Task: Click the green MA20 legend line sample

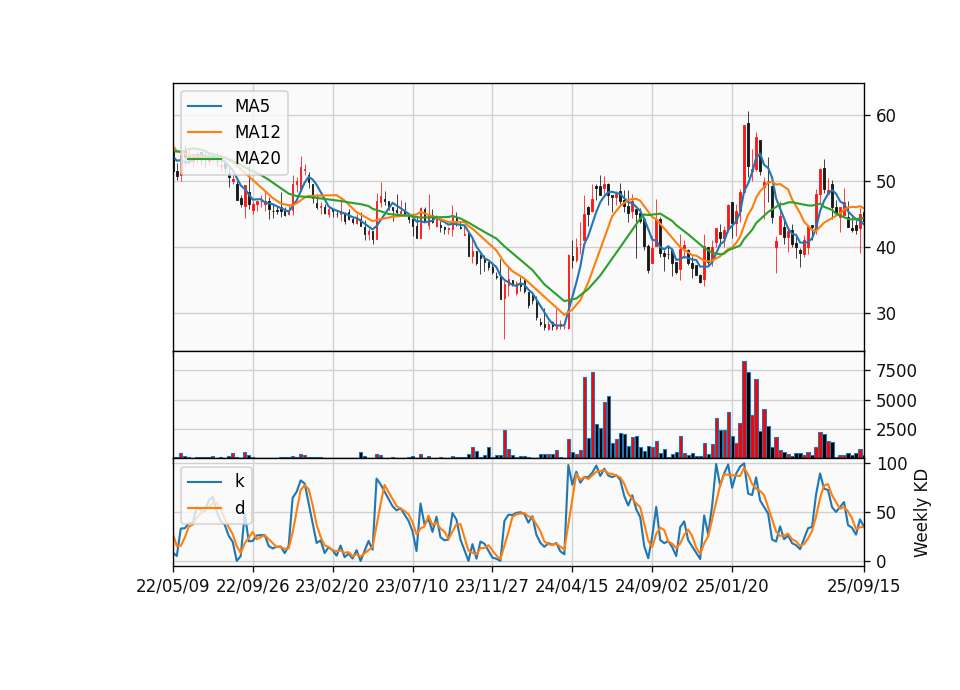Action: click(x=204, y=159)
